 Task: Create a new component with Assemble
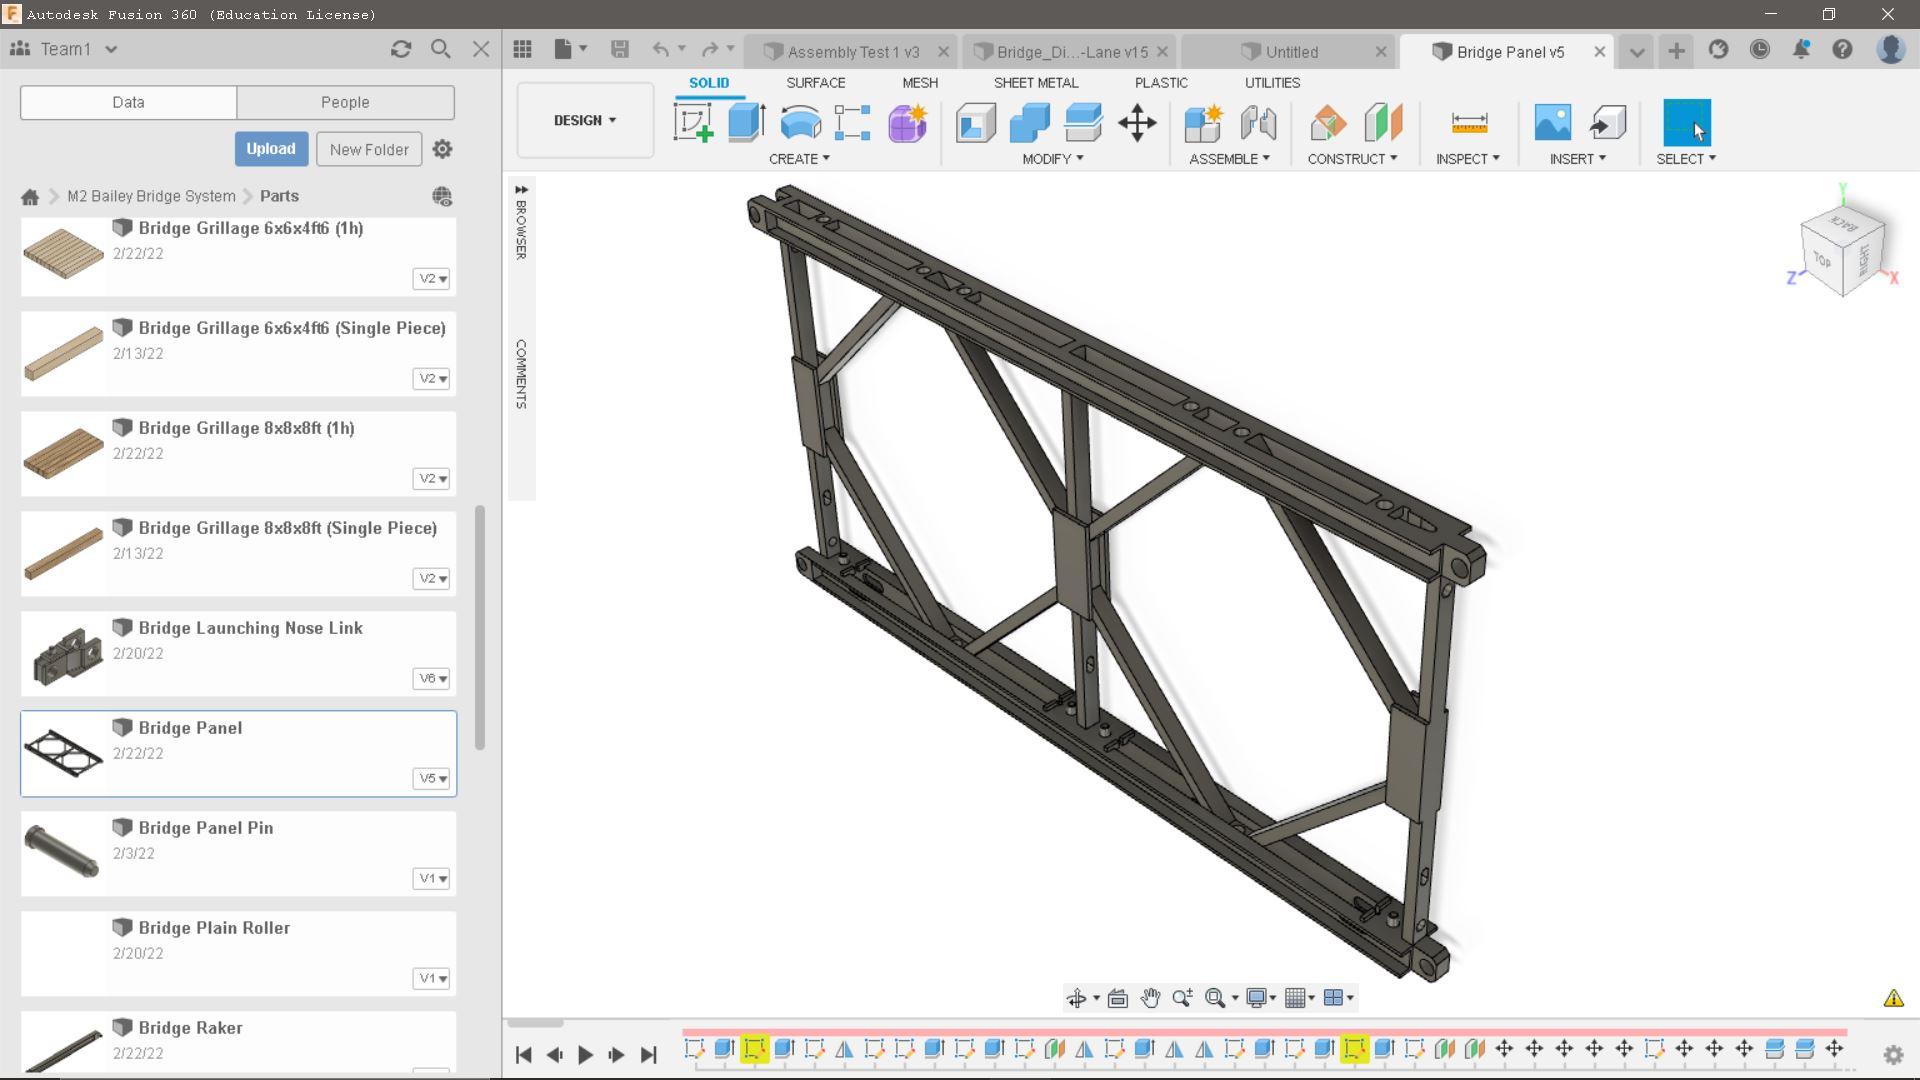tap(1203, 122)
